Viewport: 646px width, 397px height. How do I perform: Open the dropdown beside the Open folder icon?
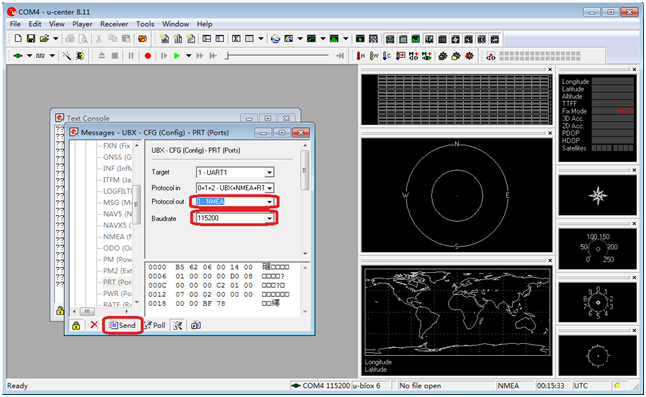pos(56,39)
